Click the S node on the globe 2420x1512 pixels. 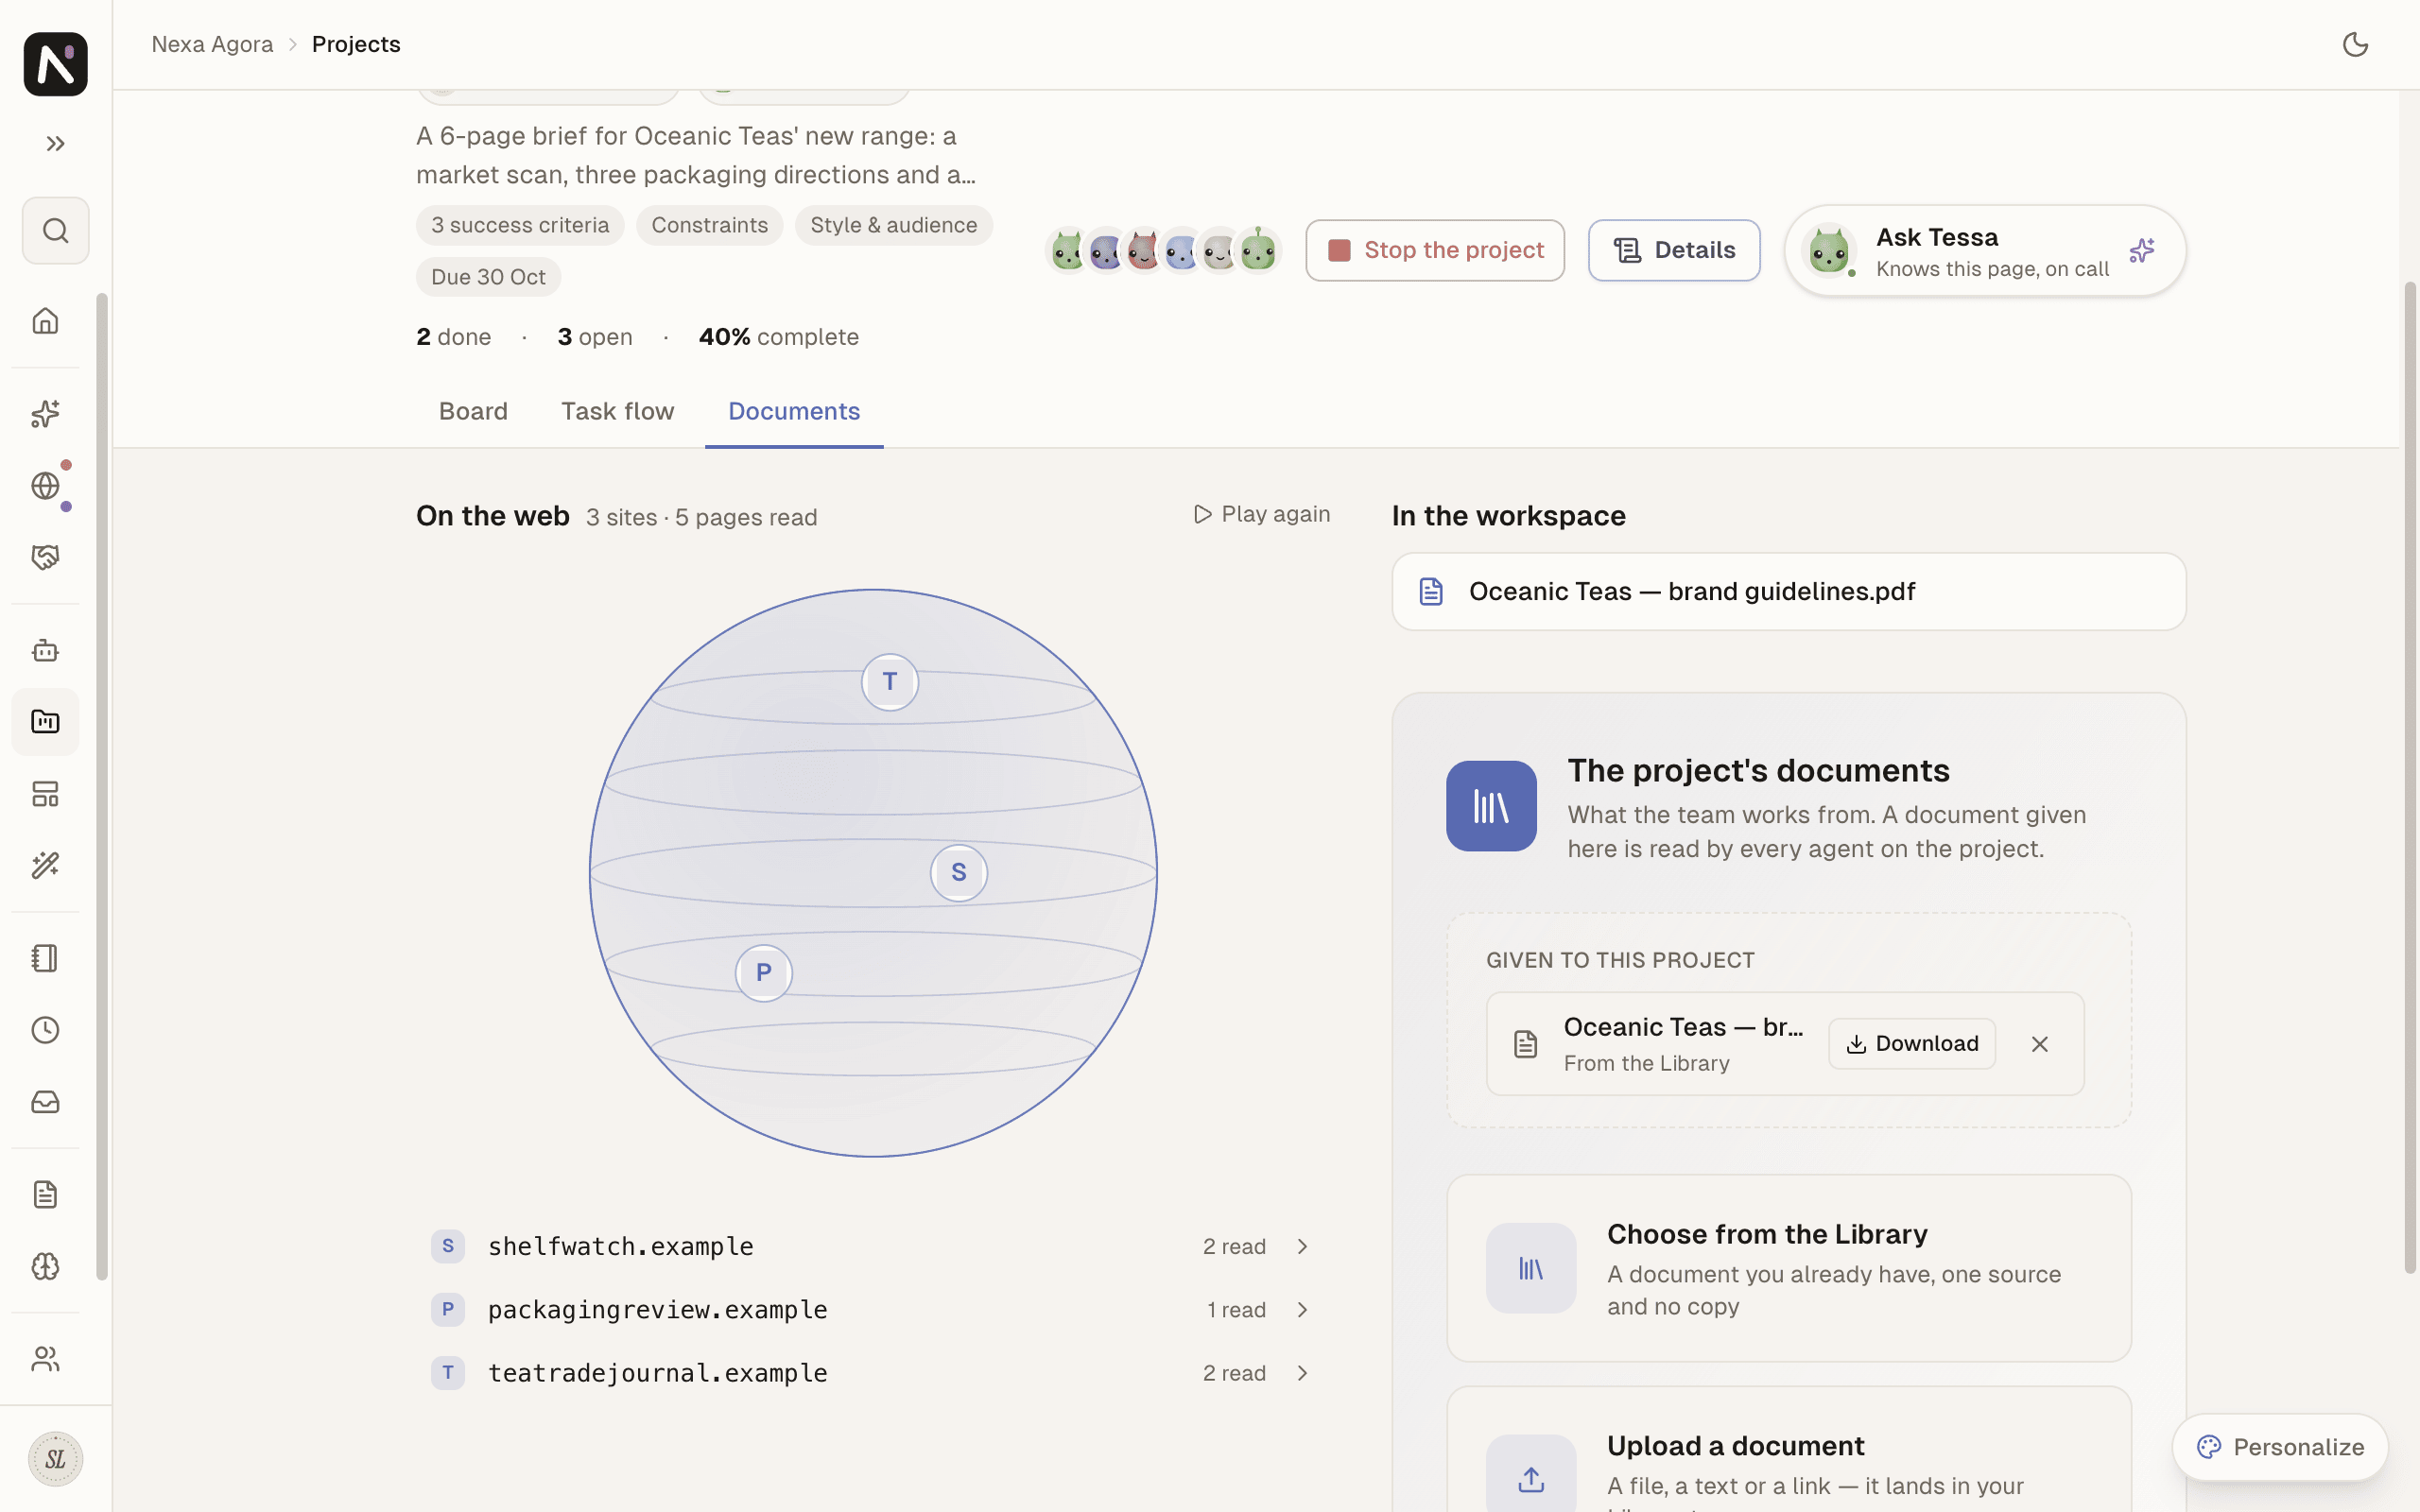(959, 873)
